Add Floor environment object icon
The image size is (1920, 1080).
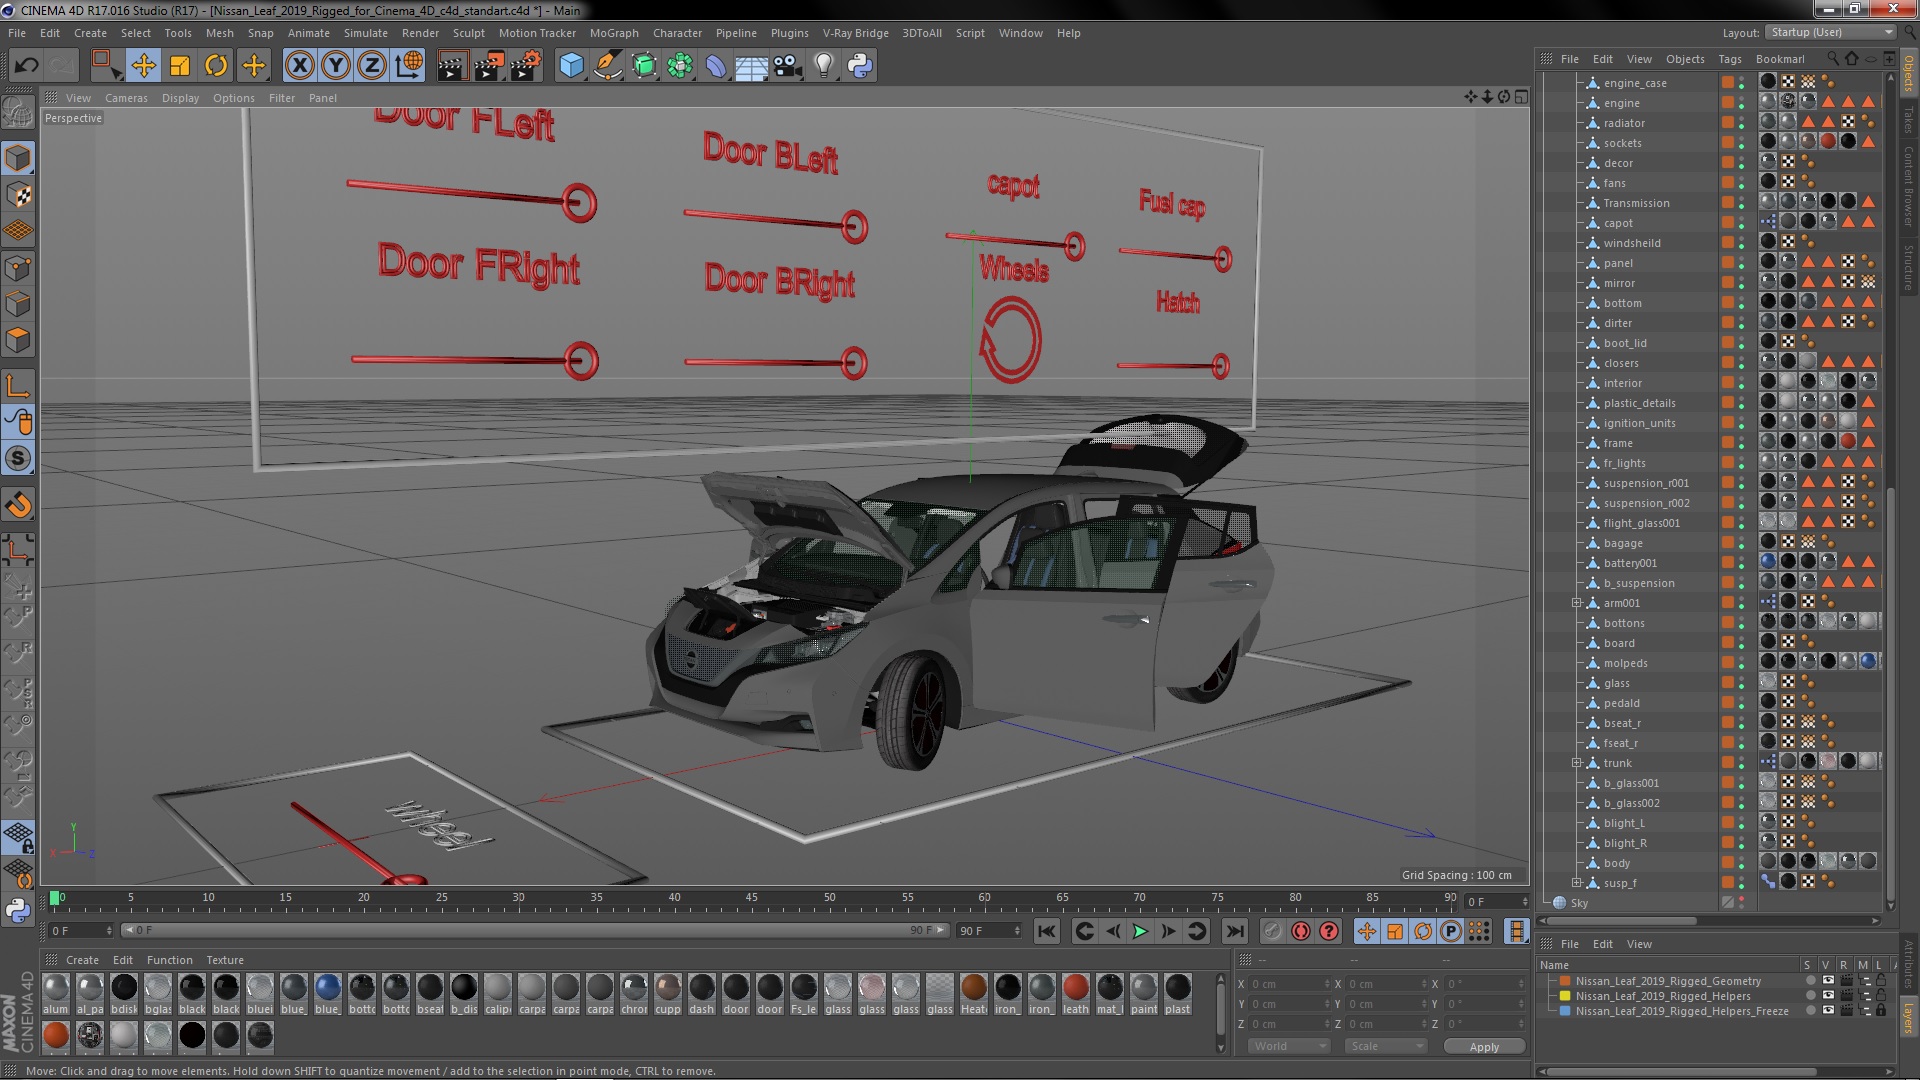point(751,66)
